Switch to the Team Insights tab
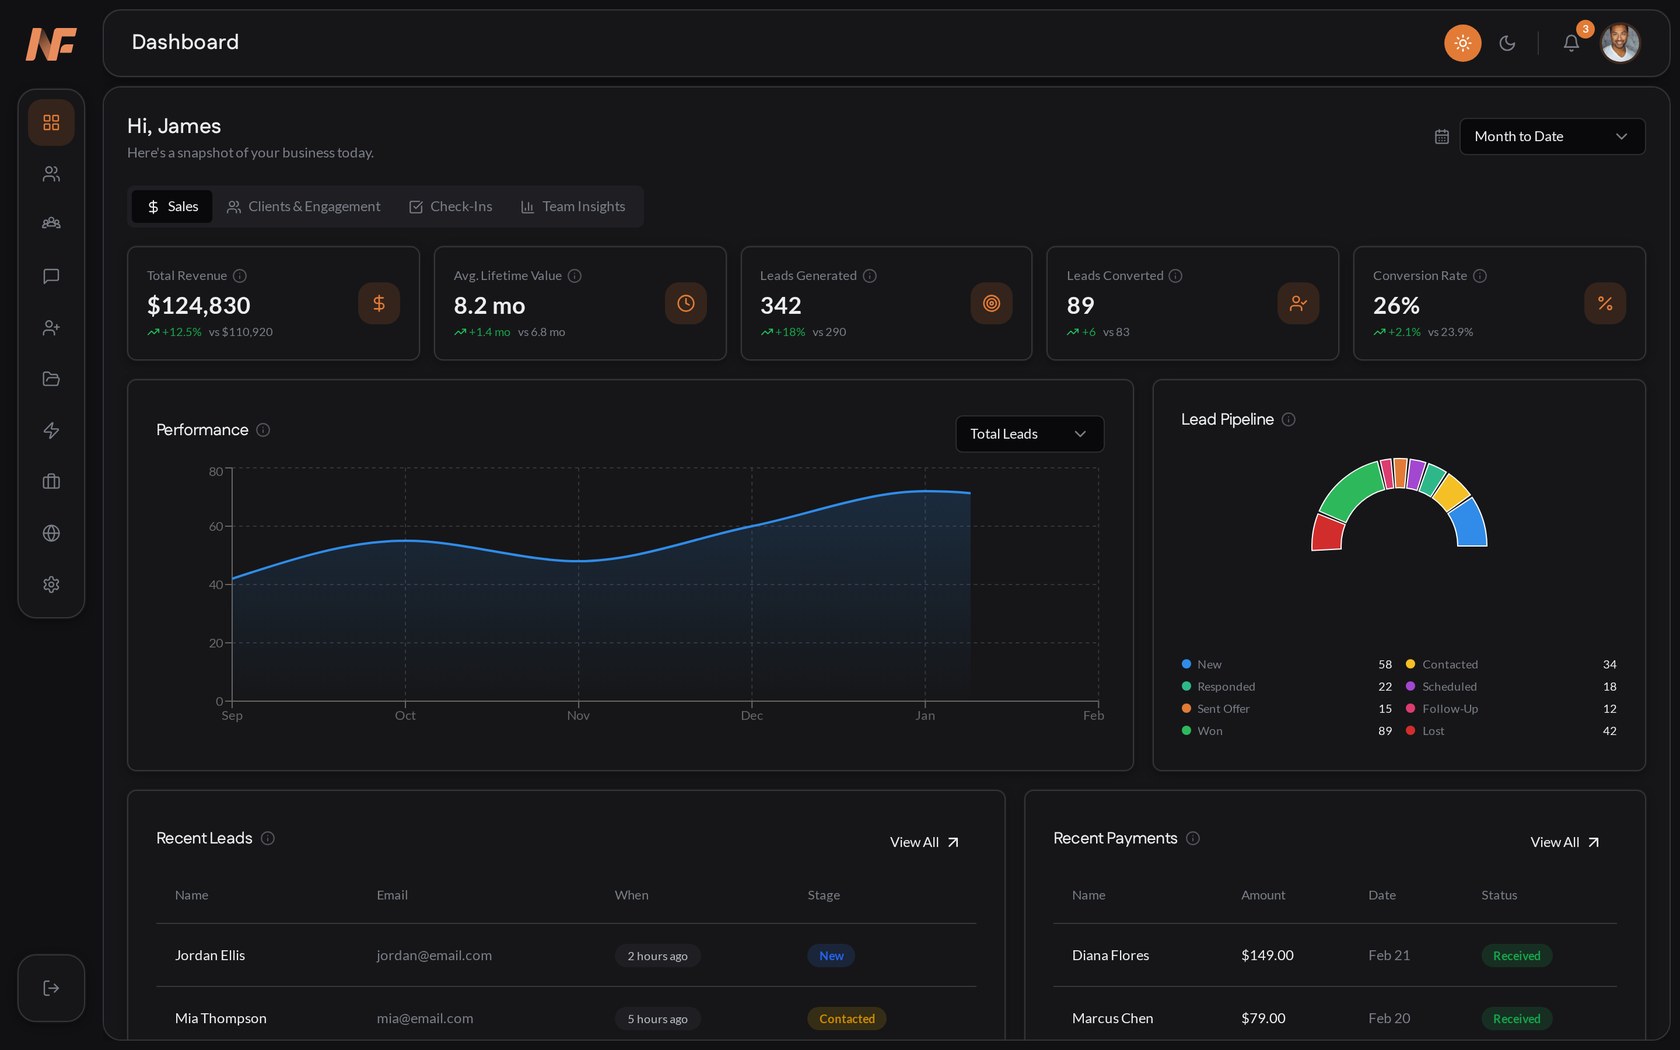 pyautogui.click(x=573, y=206)
